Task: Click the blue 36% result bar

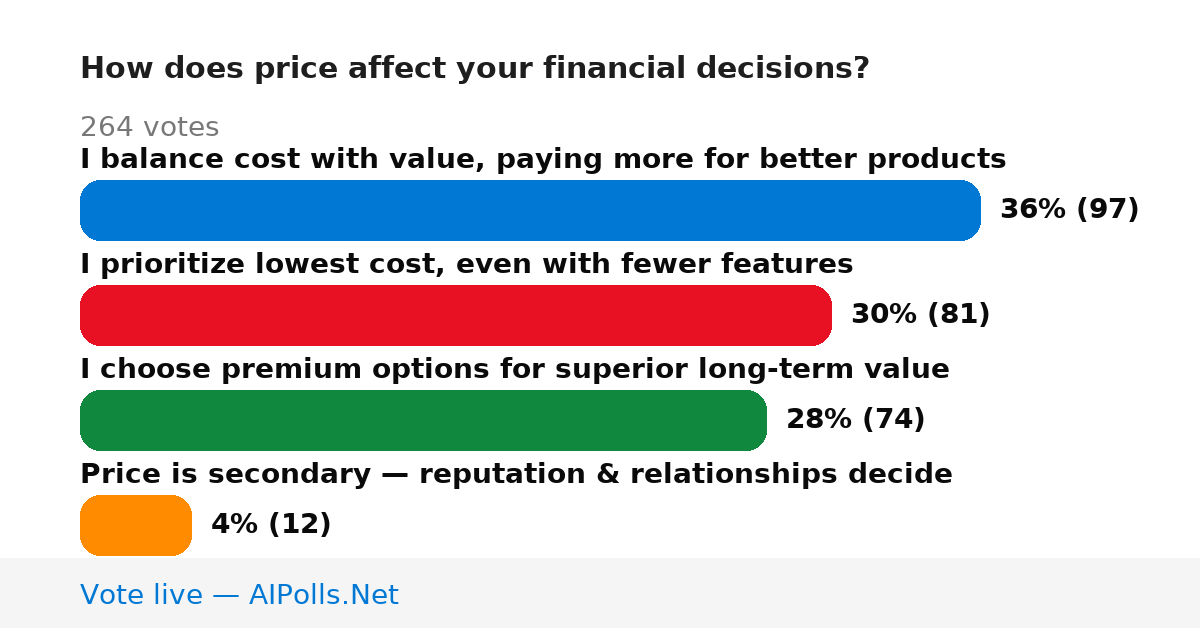Action: click(x=530, y=210)
